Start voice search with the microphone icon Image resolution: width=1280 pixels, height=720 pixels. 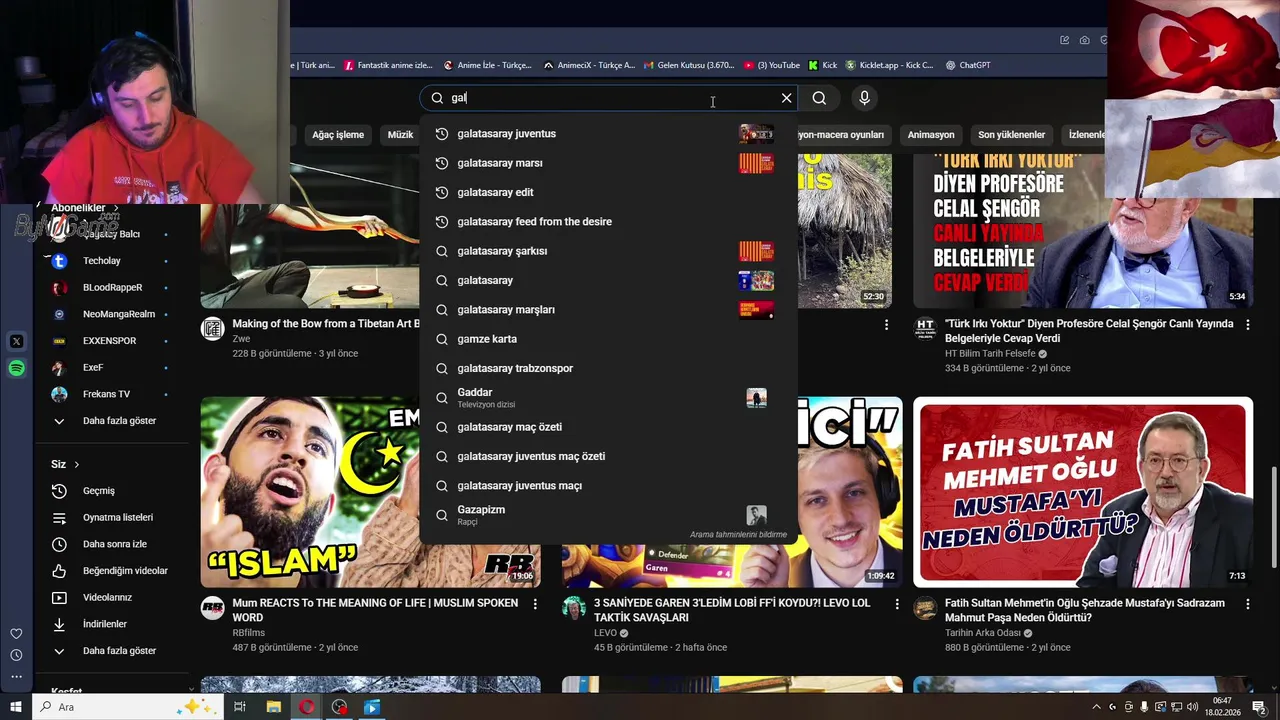[x=864, y=98]
